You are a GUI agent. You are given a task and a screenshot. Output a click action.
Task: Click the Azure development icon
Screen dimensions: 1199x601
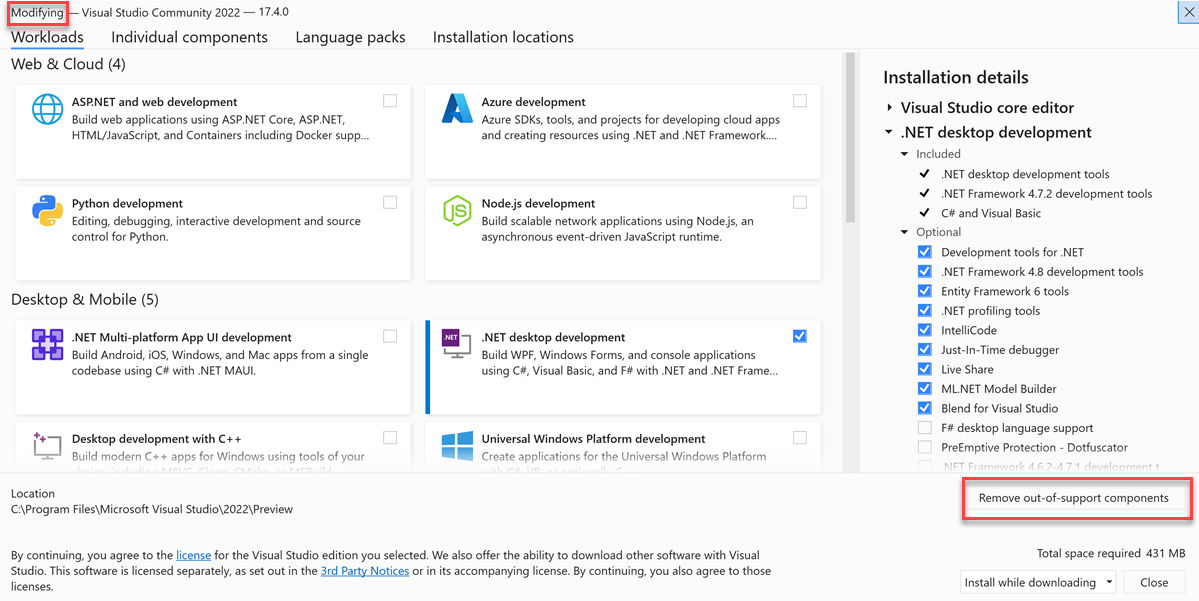tap(457, 109)
